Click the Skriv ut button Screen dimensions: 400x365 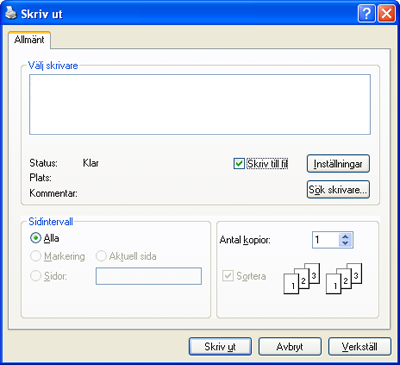coord(220,347)
